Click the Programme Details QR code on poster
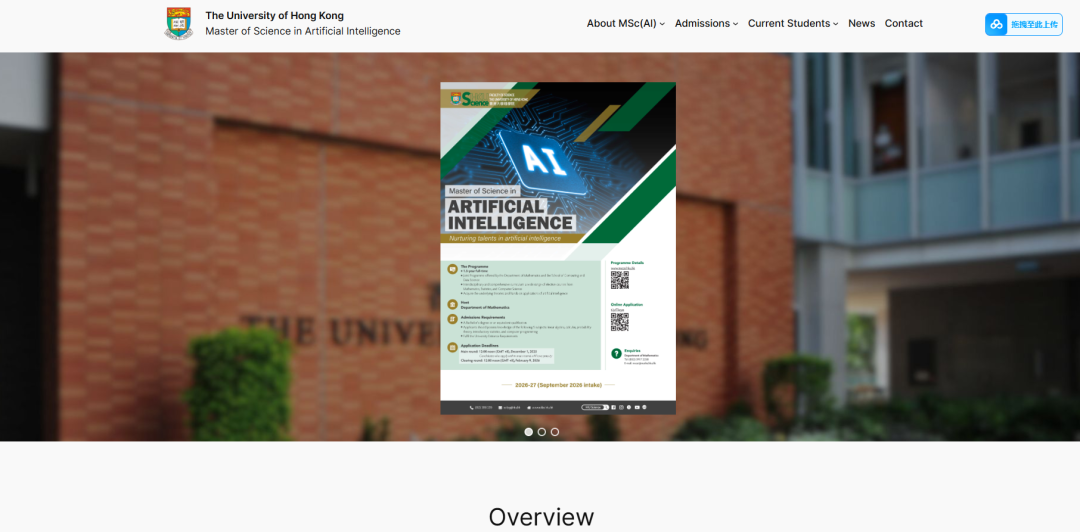The width and height of the screenshot is (1080, 532). point(620,280)
